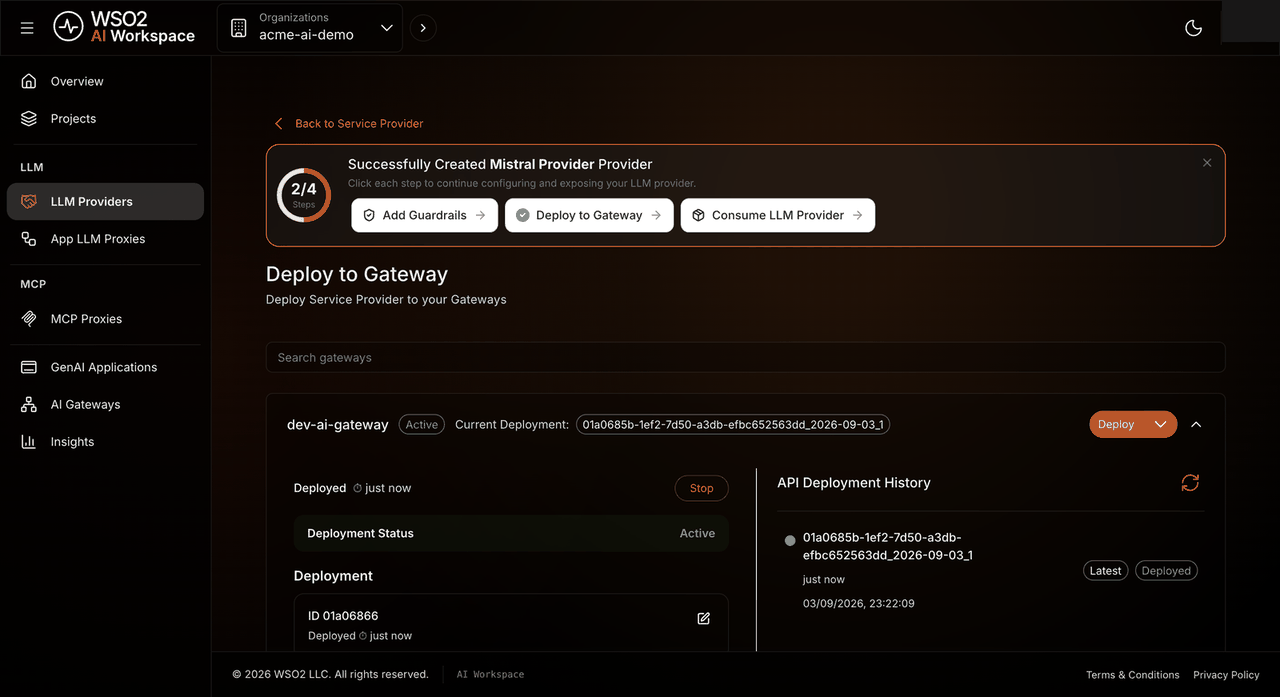Open Terms & Conditions link

(x=1133, y=675)
